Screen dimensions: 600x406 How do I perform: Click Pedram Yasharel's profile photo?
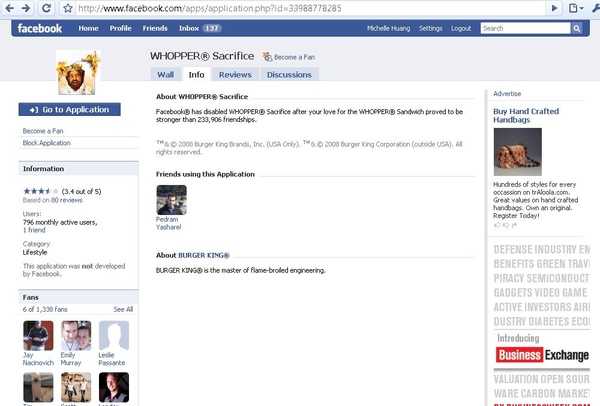(171, 200)
